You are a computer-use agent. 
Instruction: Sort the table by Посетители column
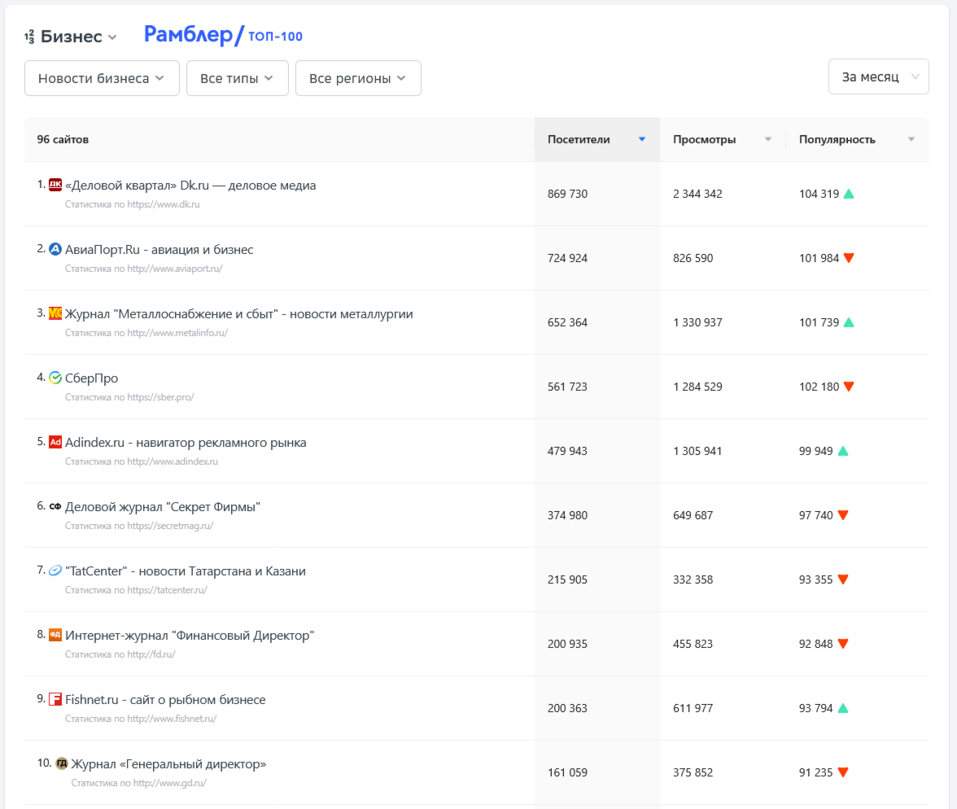pos(596,140)
